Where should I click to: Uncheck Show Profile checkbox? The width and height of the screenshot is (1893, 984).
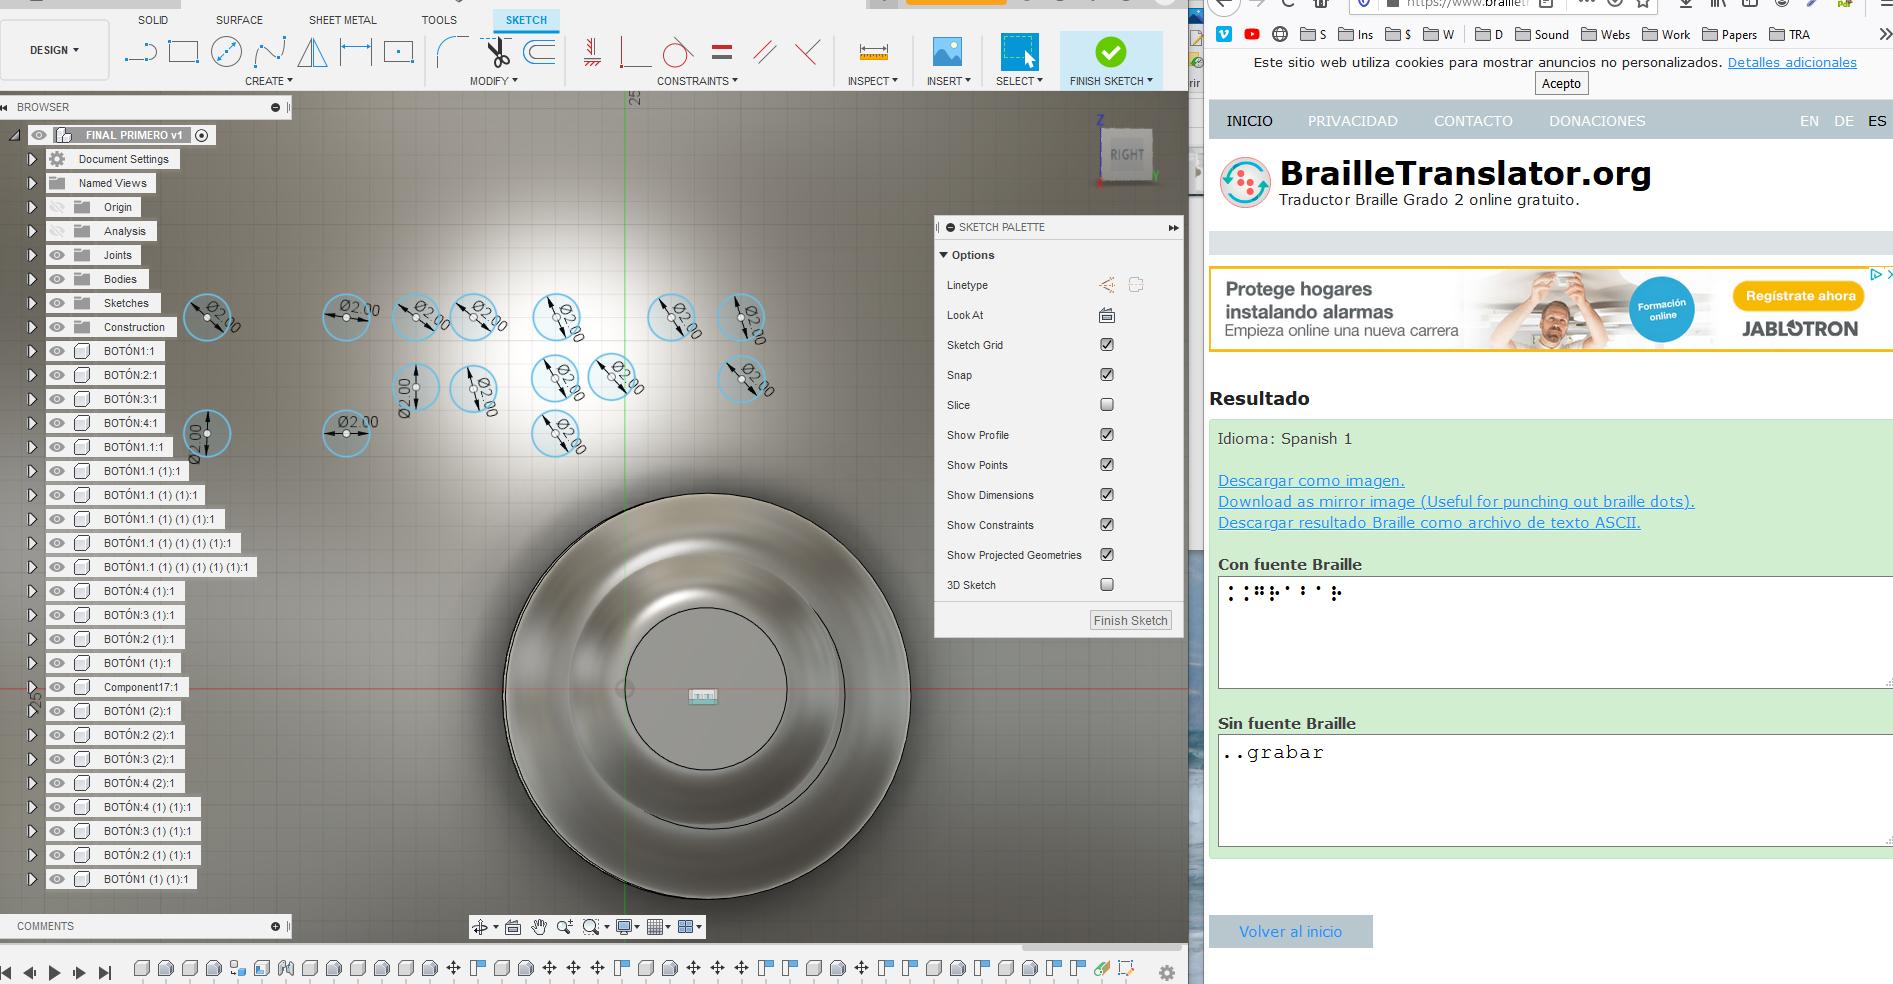(x=1107, y=435)
